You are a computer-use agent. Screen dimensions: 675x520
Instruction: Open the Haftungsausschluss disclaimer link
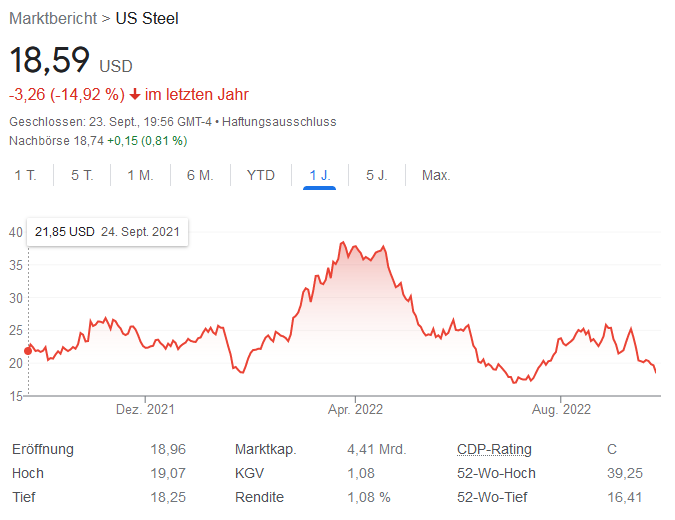click(279, 122)
